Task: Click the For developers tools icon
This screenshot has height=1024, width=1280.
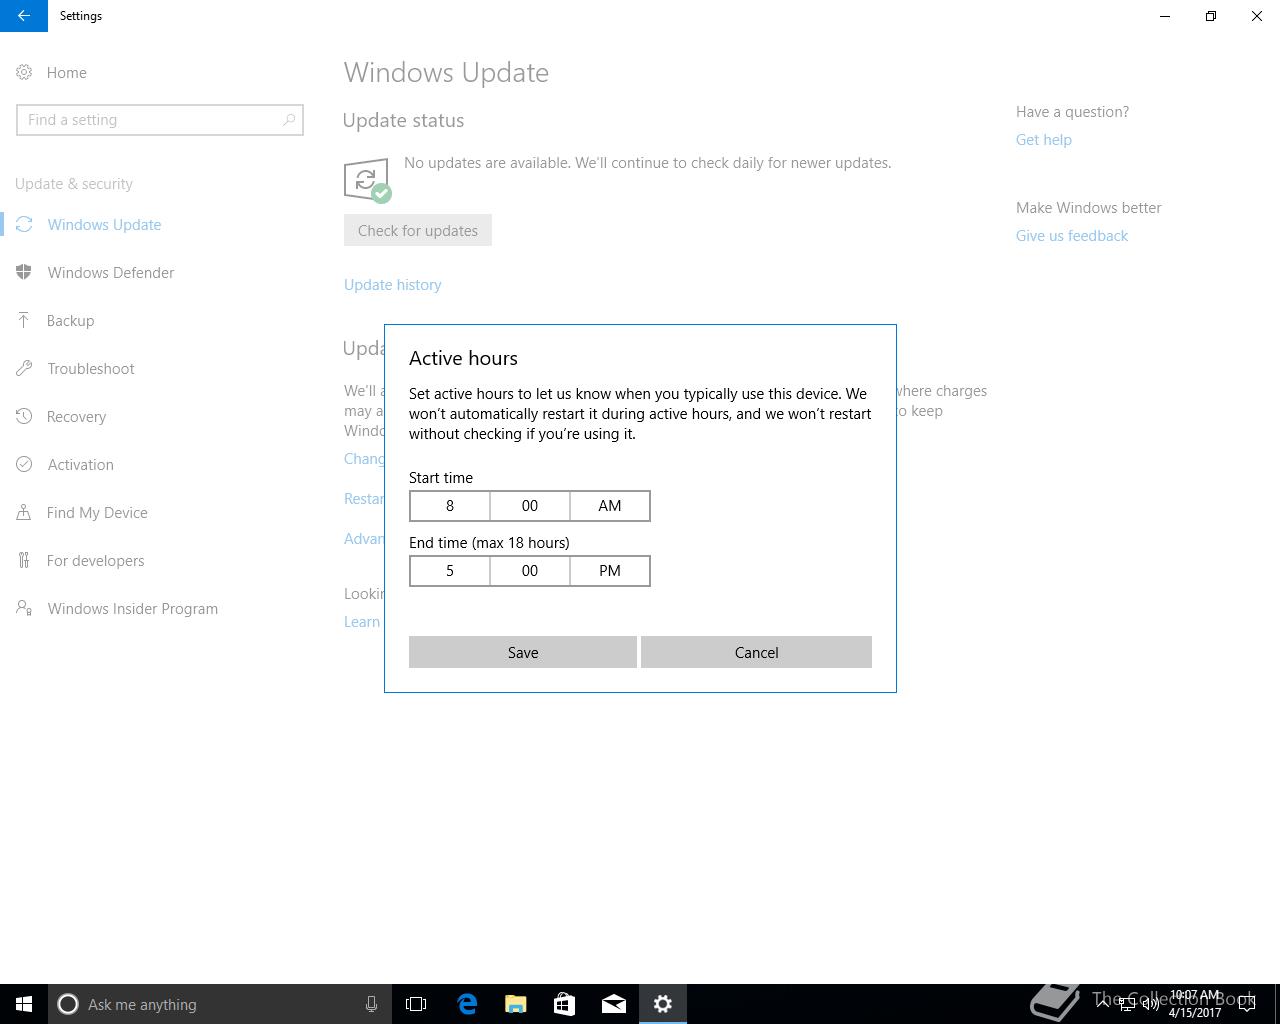Action: pyautogui.click(x=24, y=560)
